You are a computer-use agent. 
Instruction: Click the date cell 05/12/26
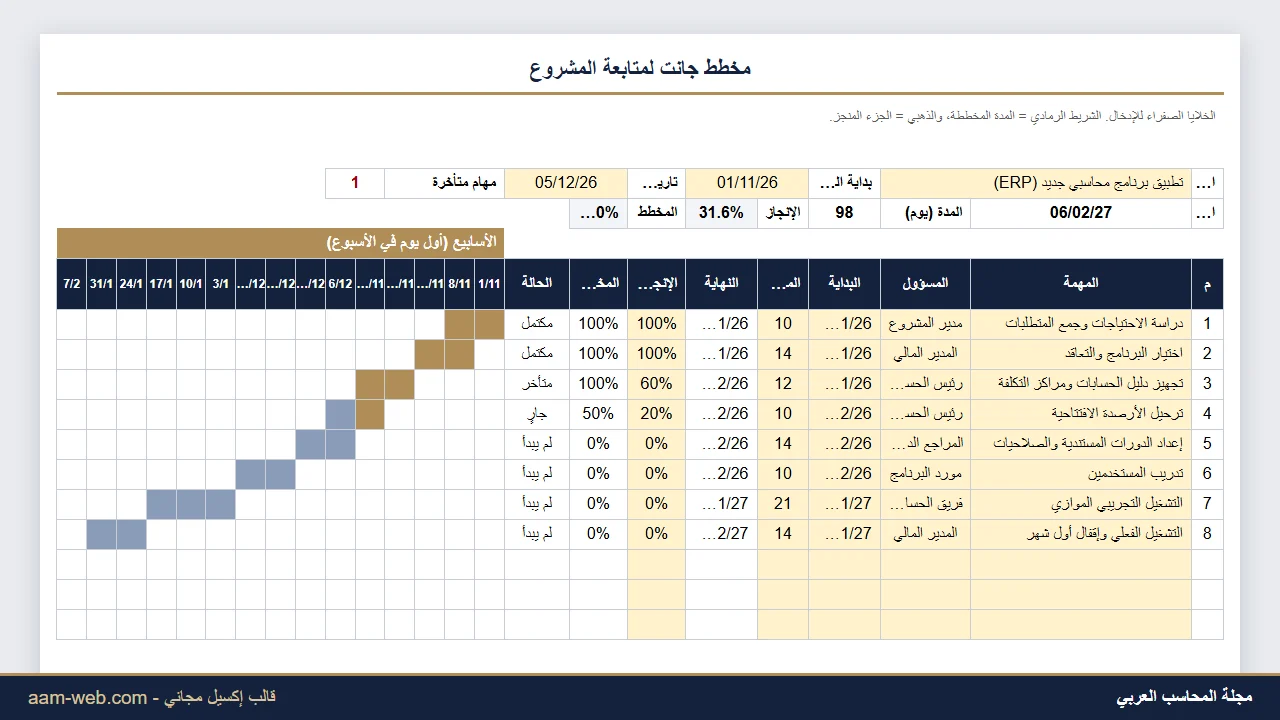[x=566, y=183]
